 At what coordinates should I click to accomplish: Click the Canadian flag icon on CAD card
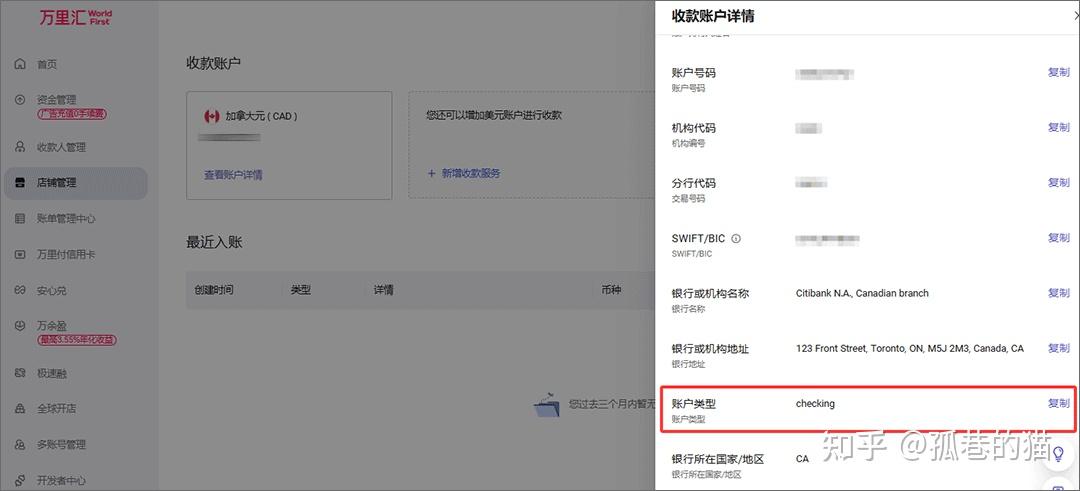[x=211, y=116]
